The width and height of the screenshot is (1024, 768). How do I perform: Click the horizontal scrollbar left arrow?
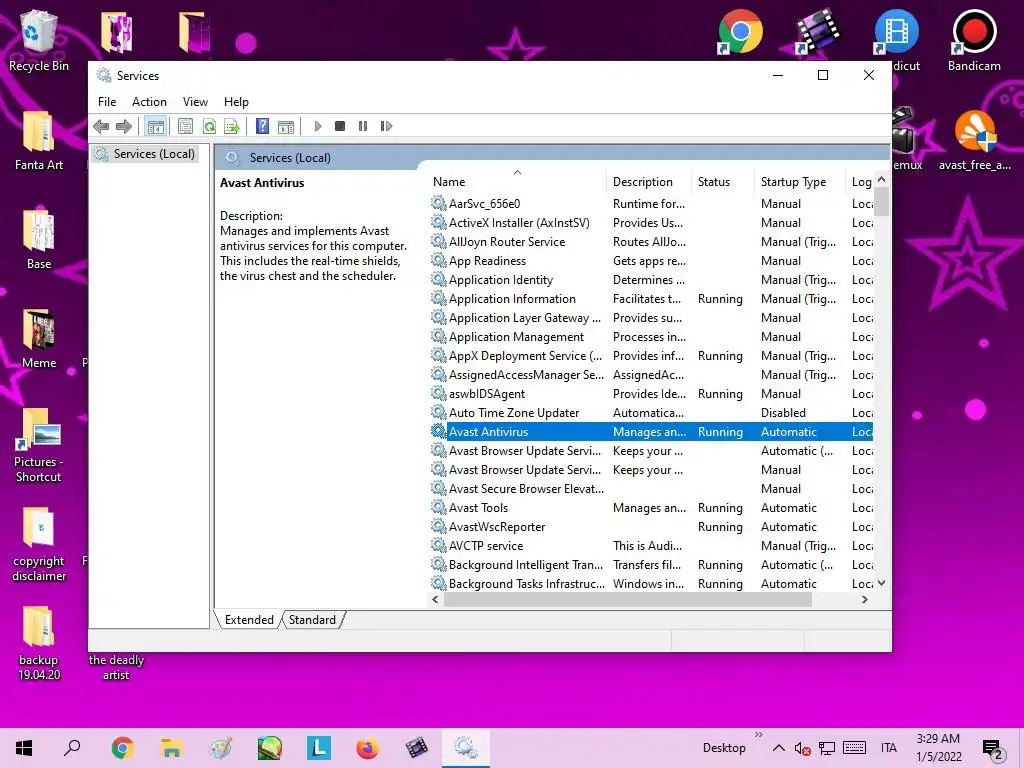tap(436, 600)
